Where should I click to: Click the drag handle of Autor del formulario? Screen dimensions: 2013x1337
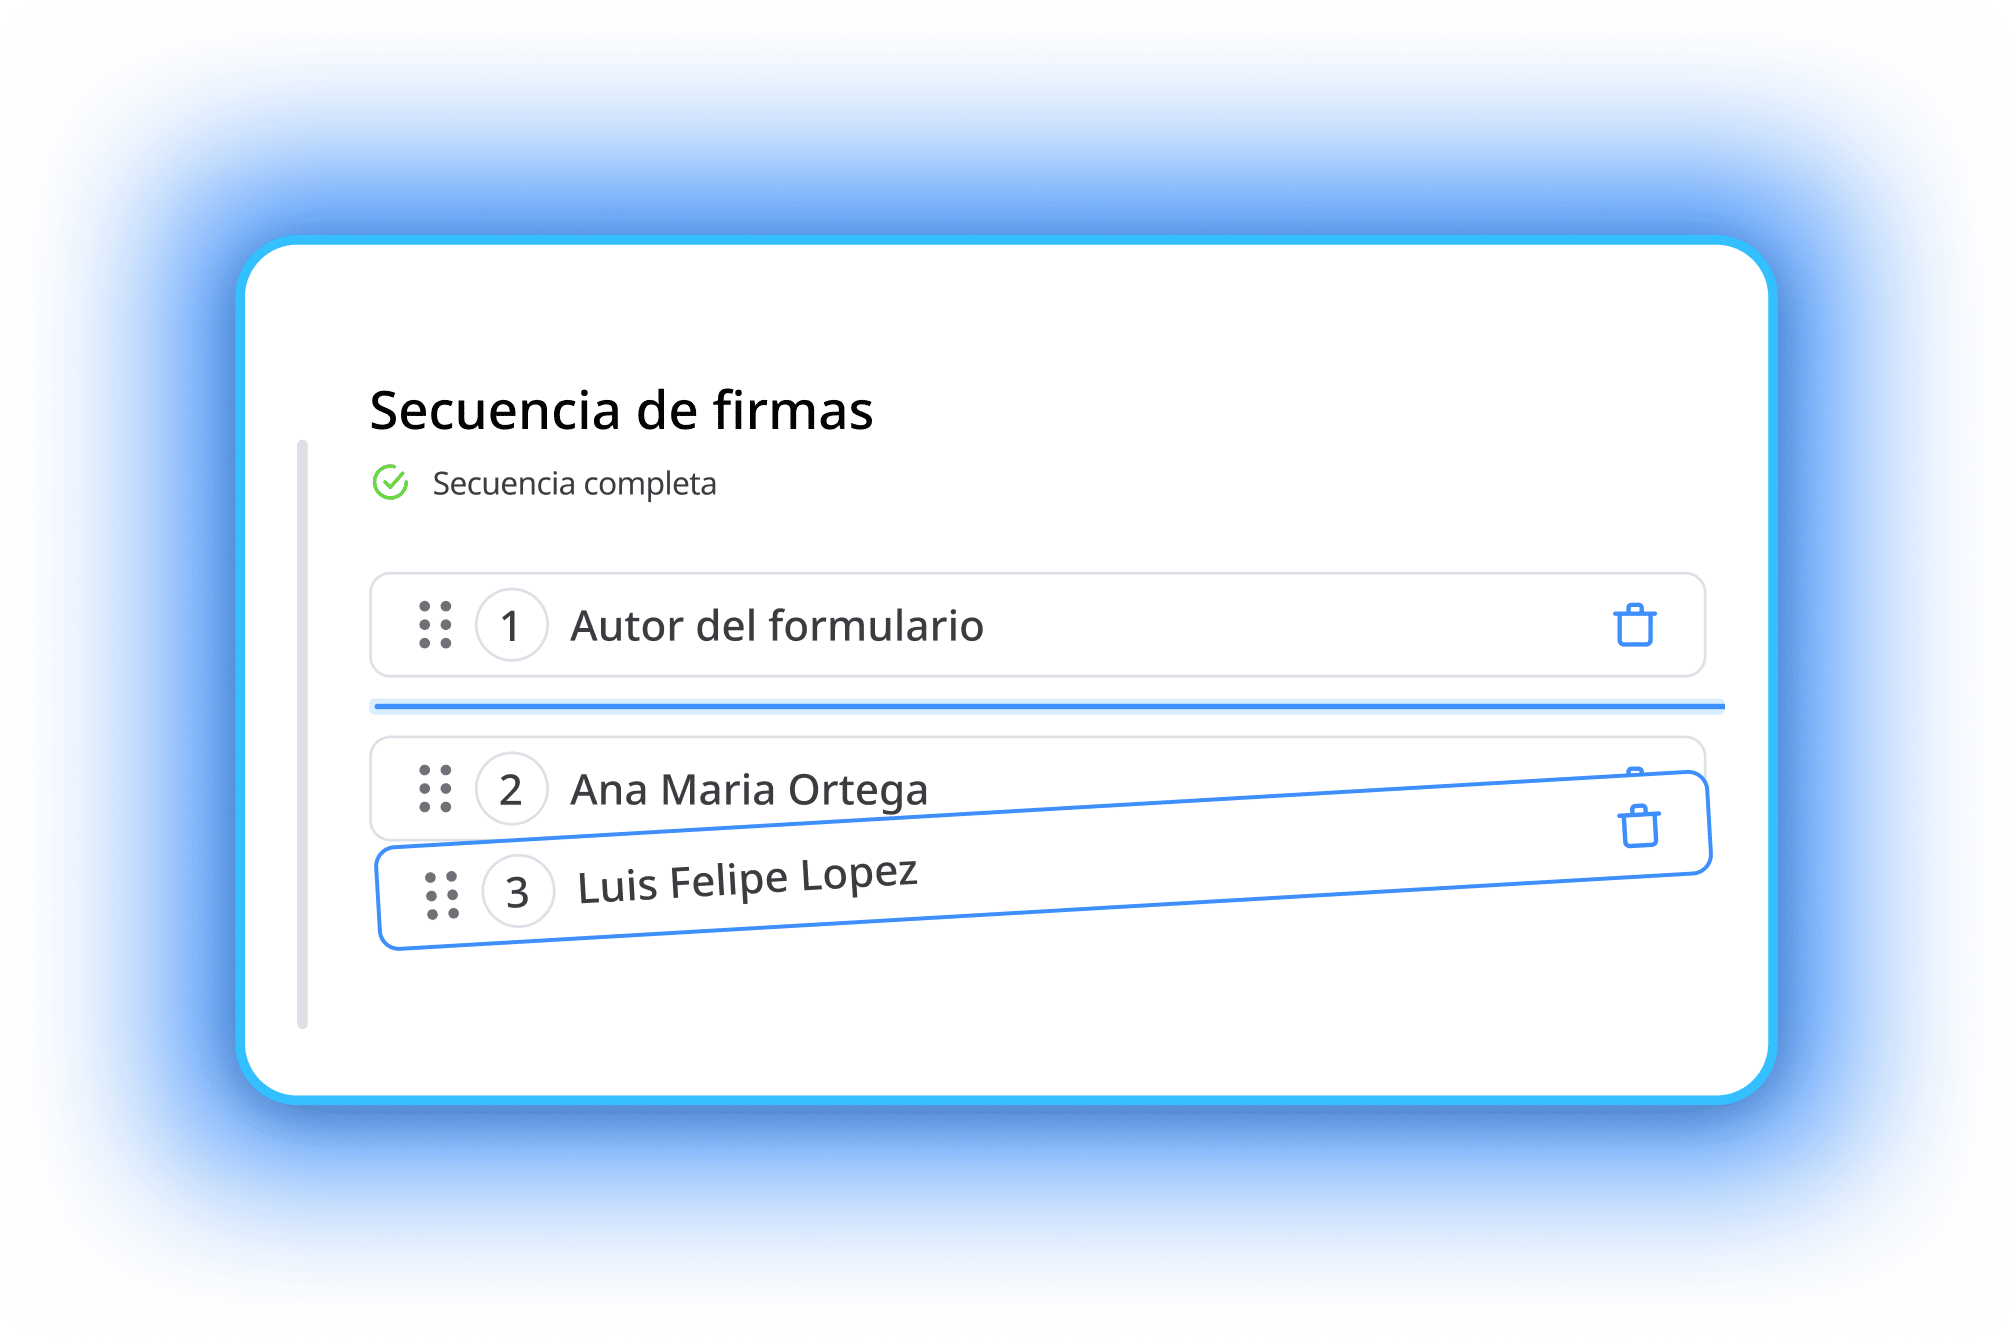(437, 626)
